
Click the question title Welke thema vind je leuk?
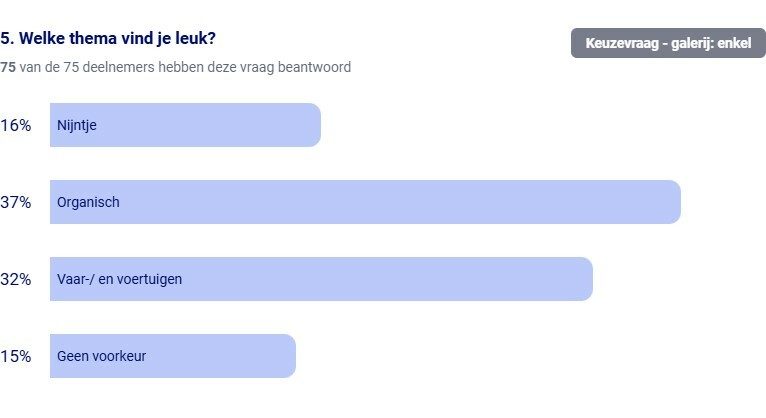tap(108, 38)
